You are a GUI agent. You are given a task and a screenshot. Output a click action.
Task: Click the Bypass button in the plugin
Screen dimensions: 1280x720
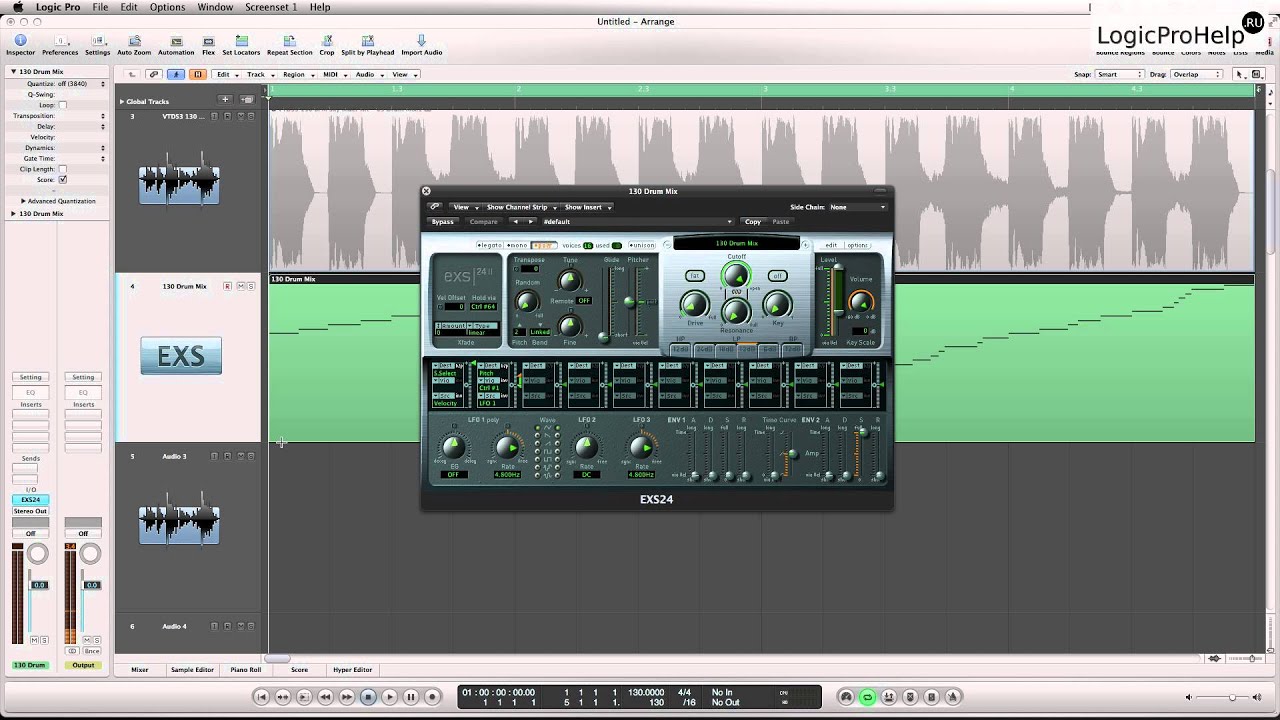pos(442,222)
